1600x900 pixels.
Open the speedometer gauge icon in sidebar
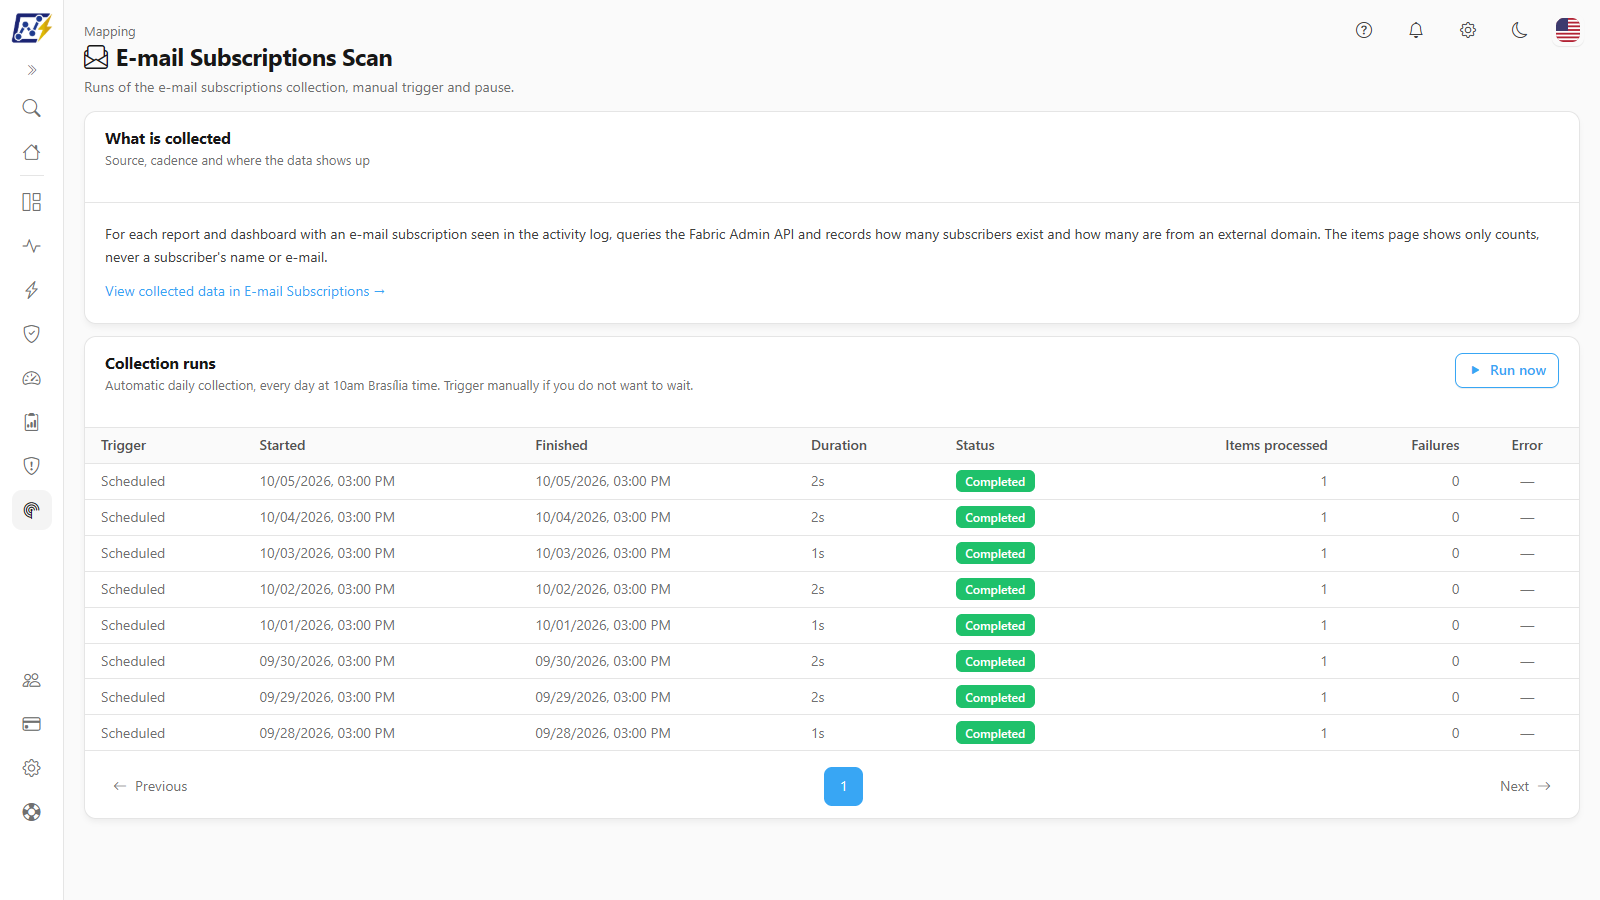point(32,378)
